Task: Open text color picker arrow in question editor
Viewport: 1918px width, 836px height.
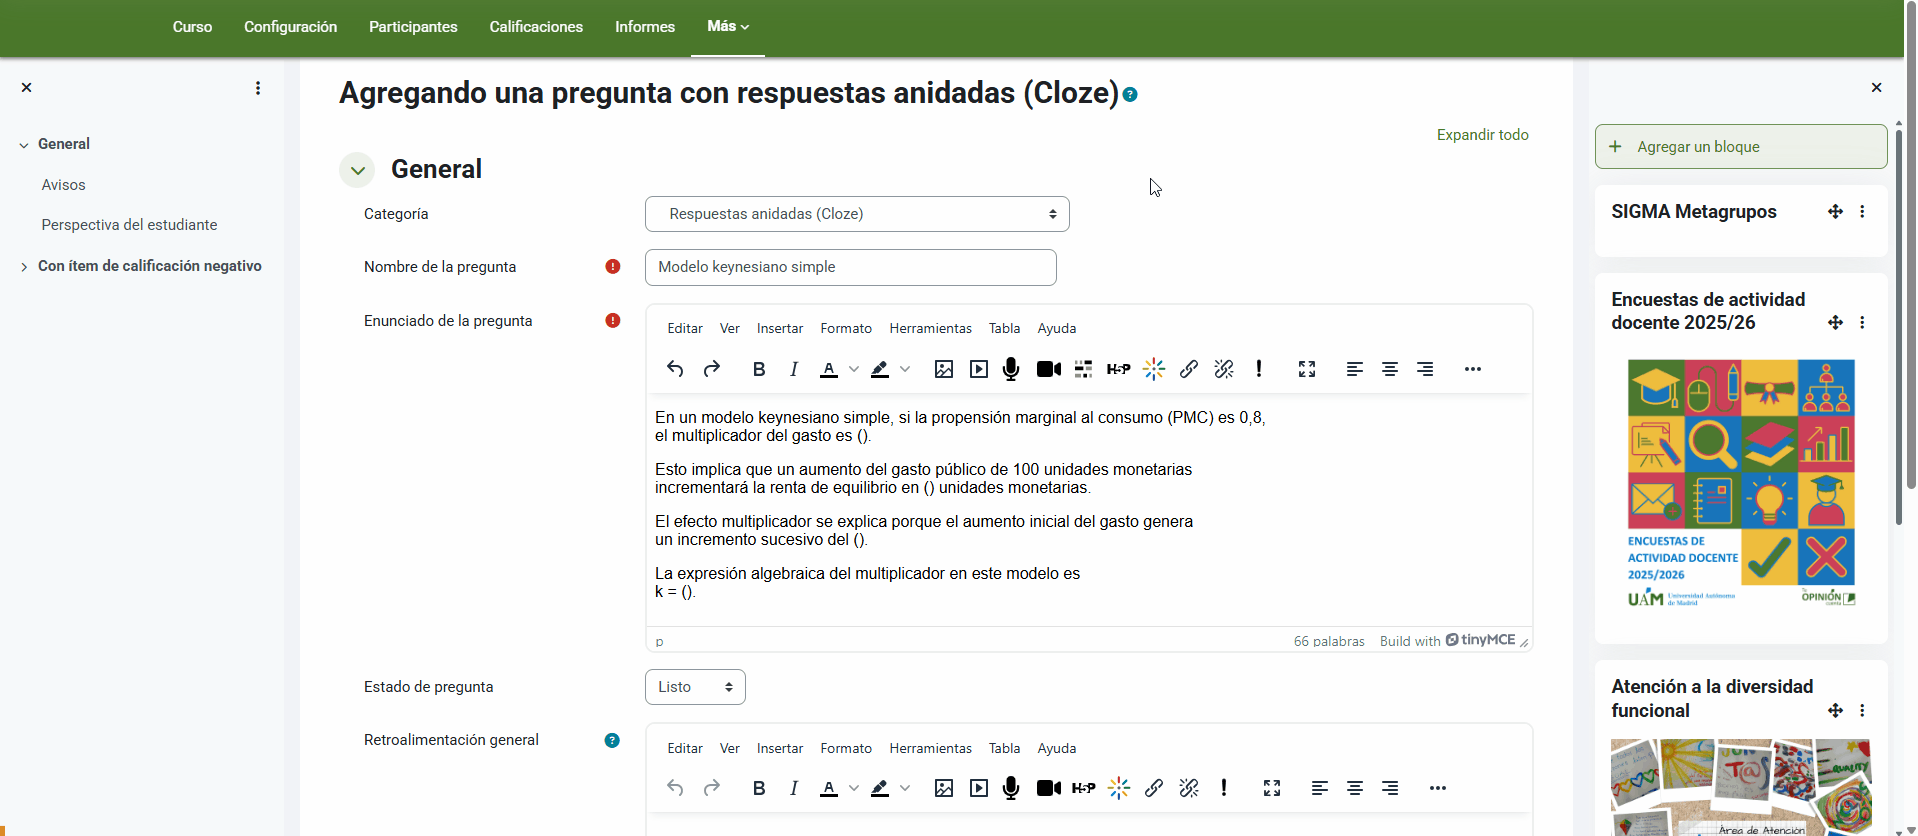Action: pyautogui.click(x=854, y=369)
